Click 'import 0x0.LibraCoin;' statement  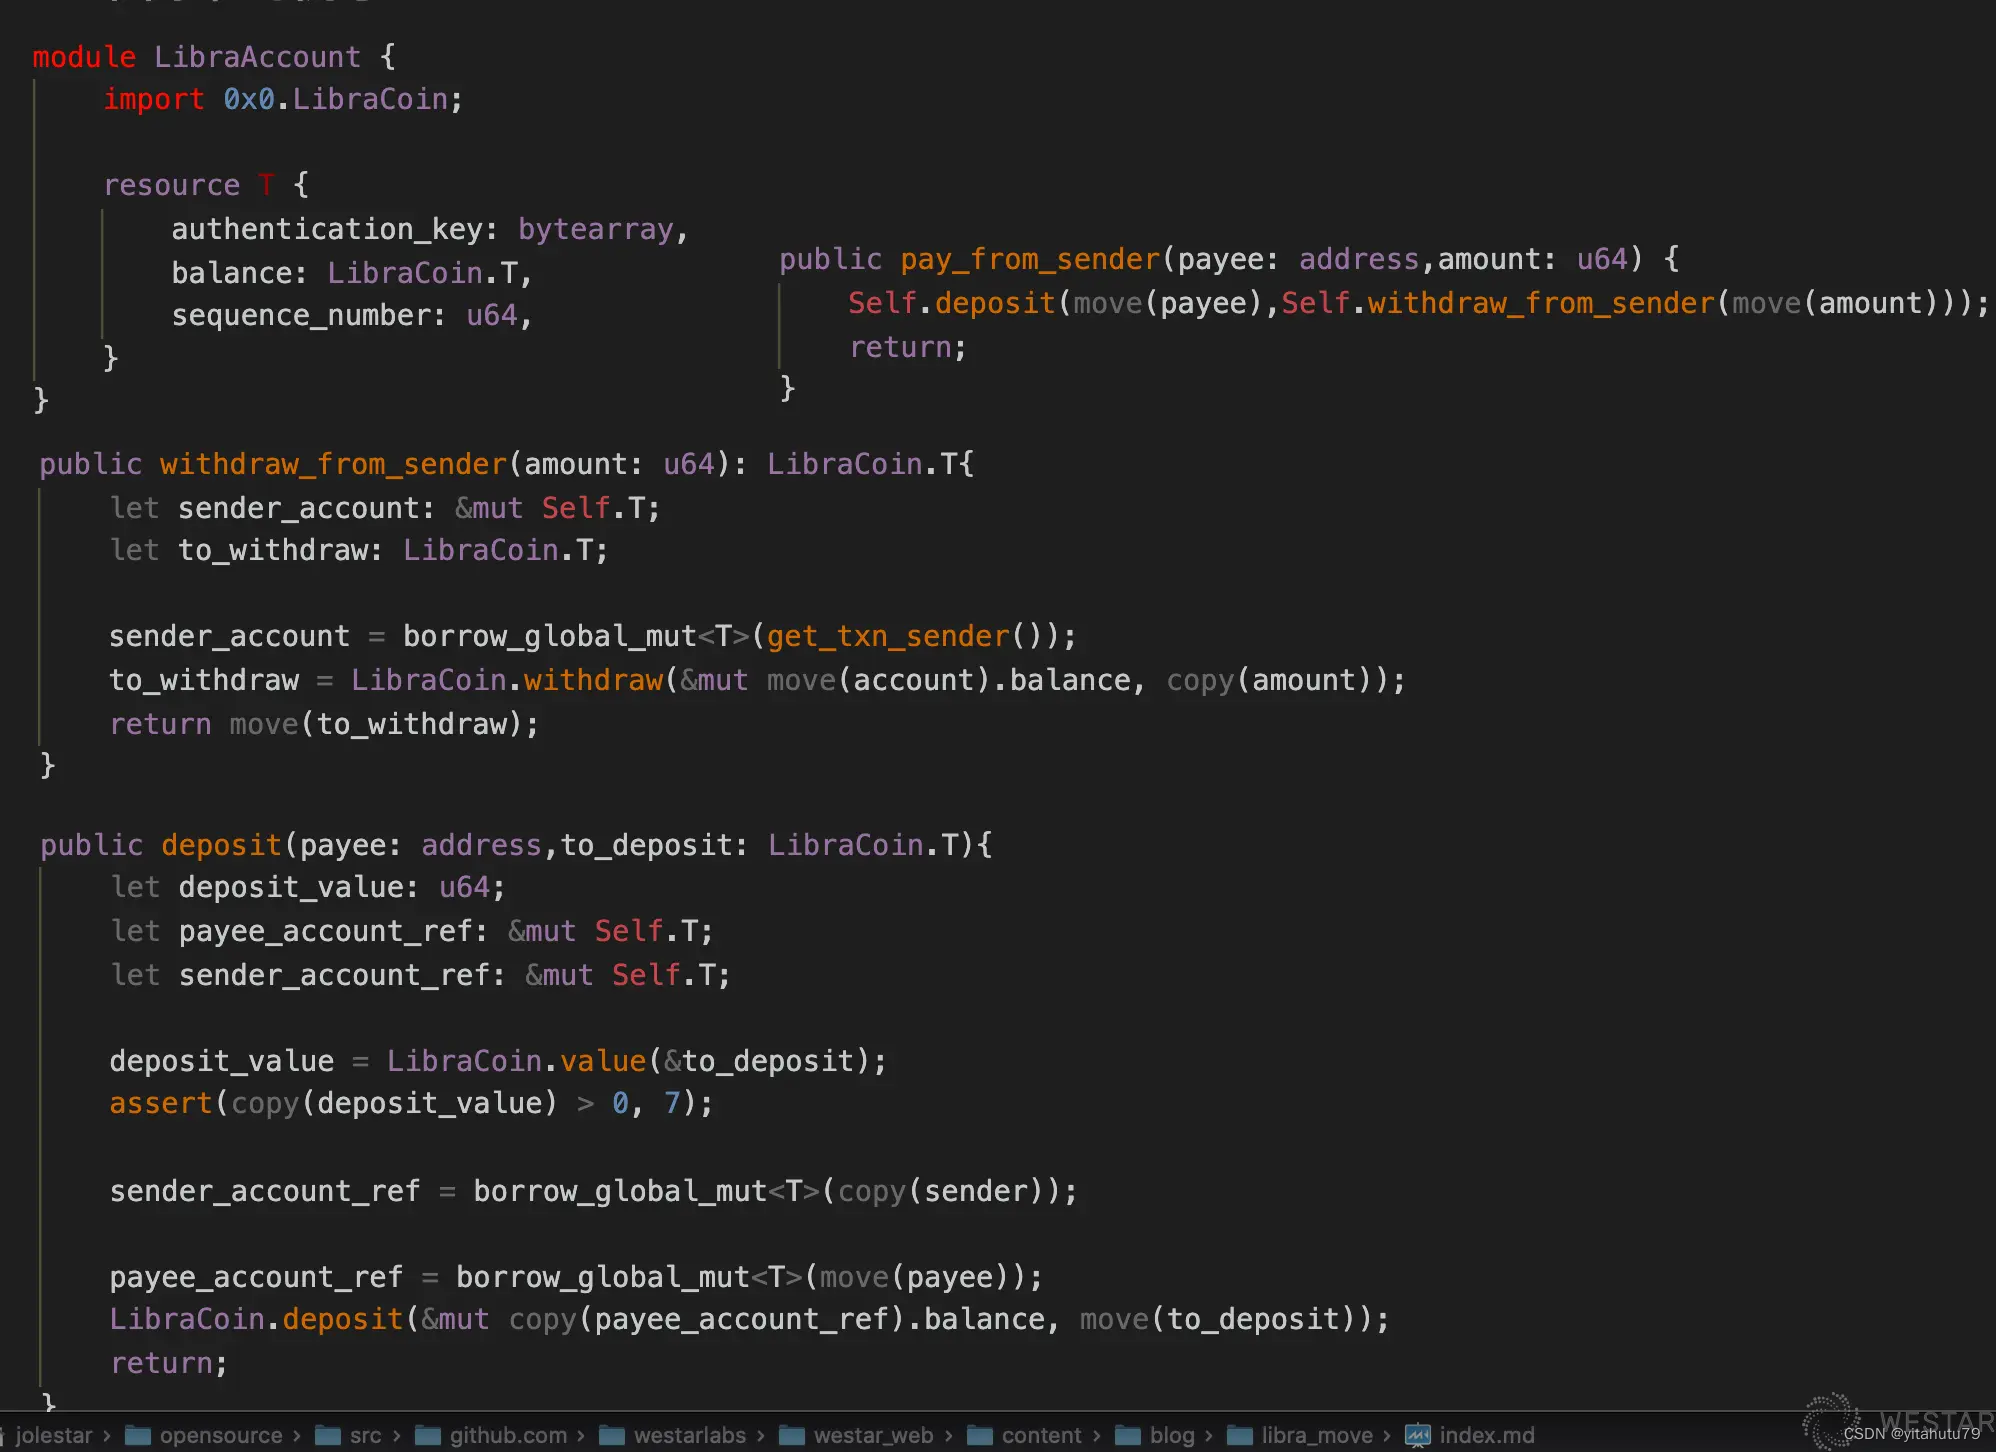[x=283, y=99]
